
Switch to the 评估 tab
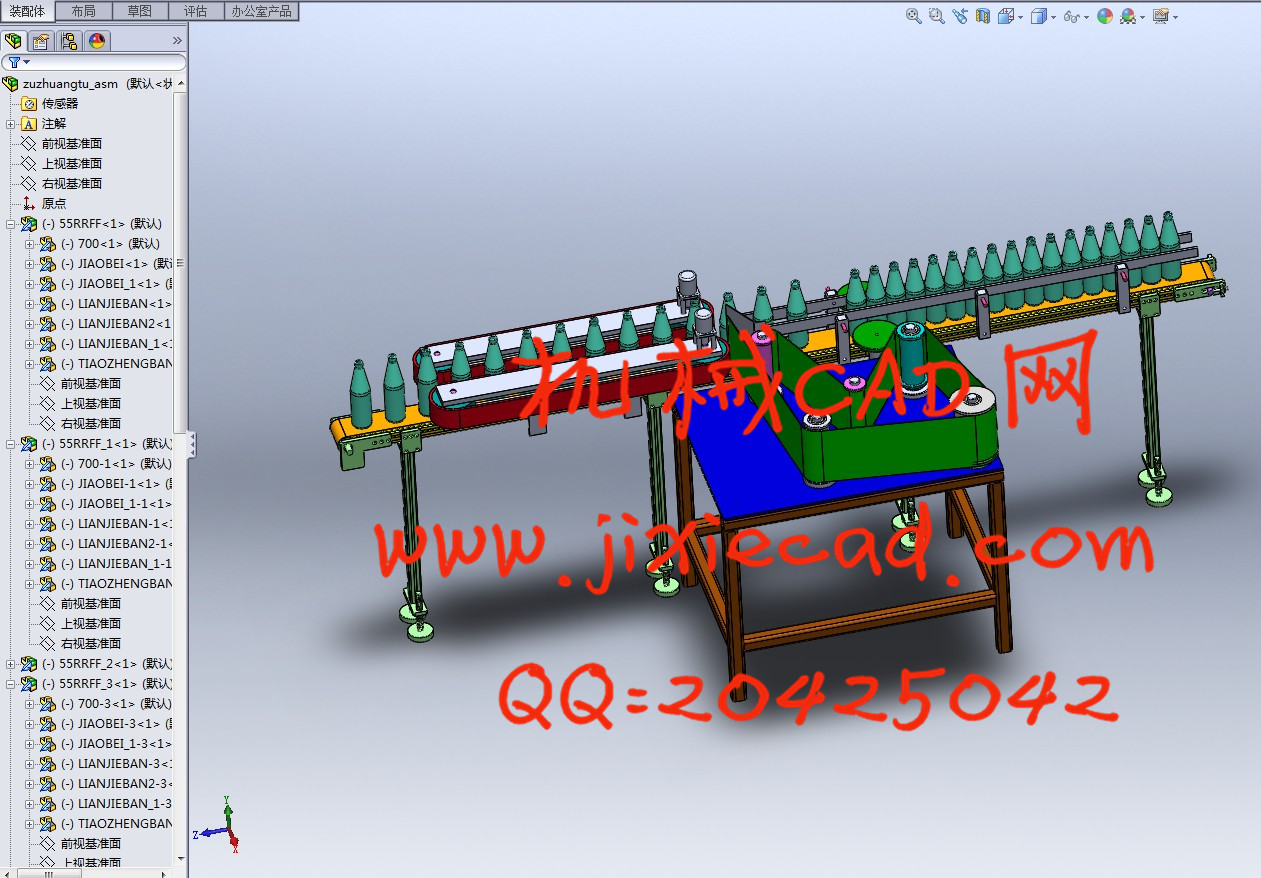point(196,11)
